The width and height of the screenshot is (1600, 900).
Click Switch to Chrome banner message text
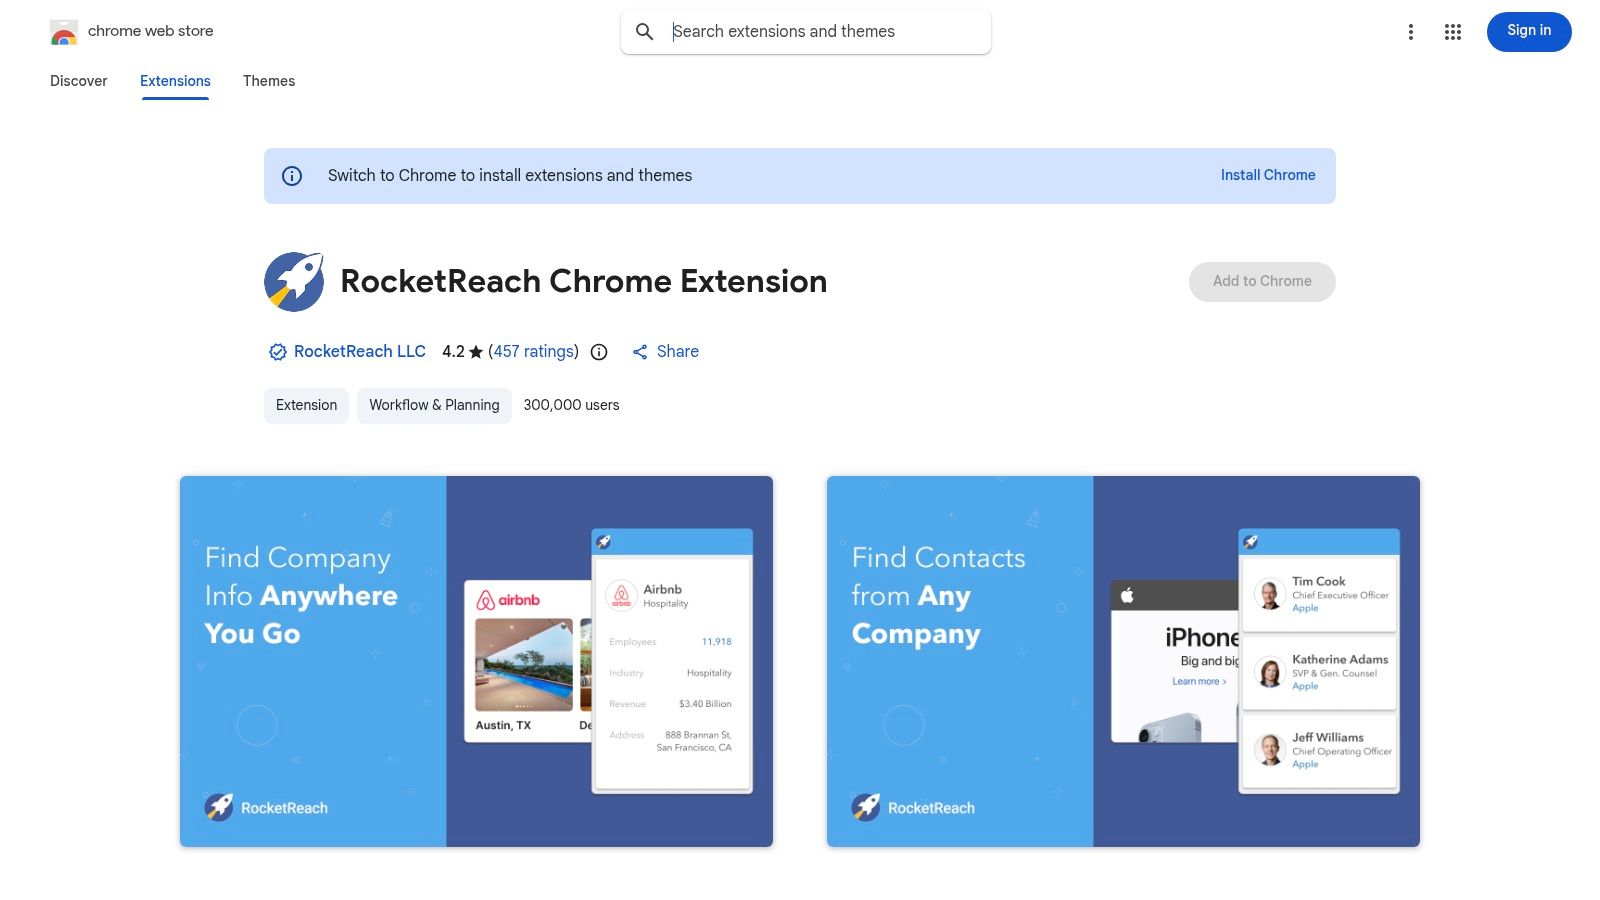click(510, 176)
